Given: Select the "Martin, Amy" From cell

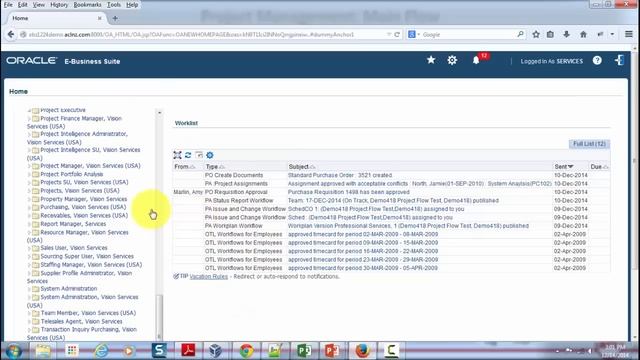Looking at the screenshot, I should tap(188, 192).
